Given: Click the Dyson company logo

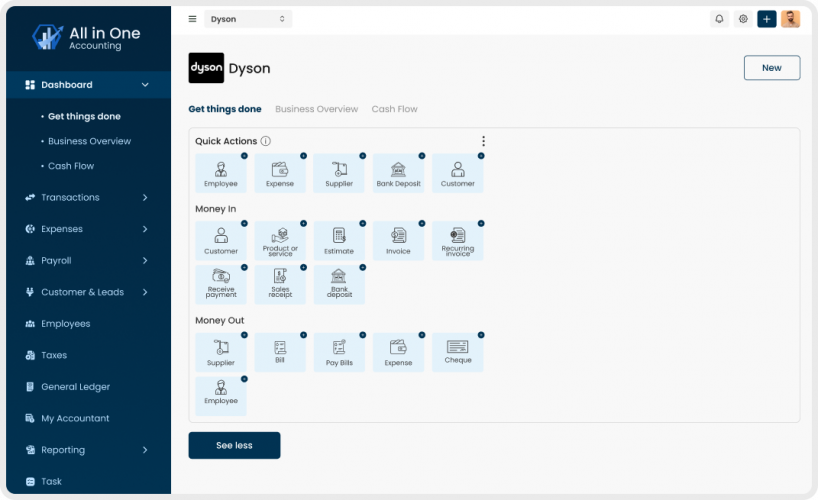Looking at the screenshot, I should click(206, 68).
